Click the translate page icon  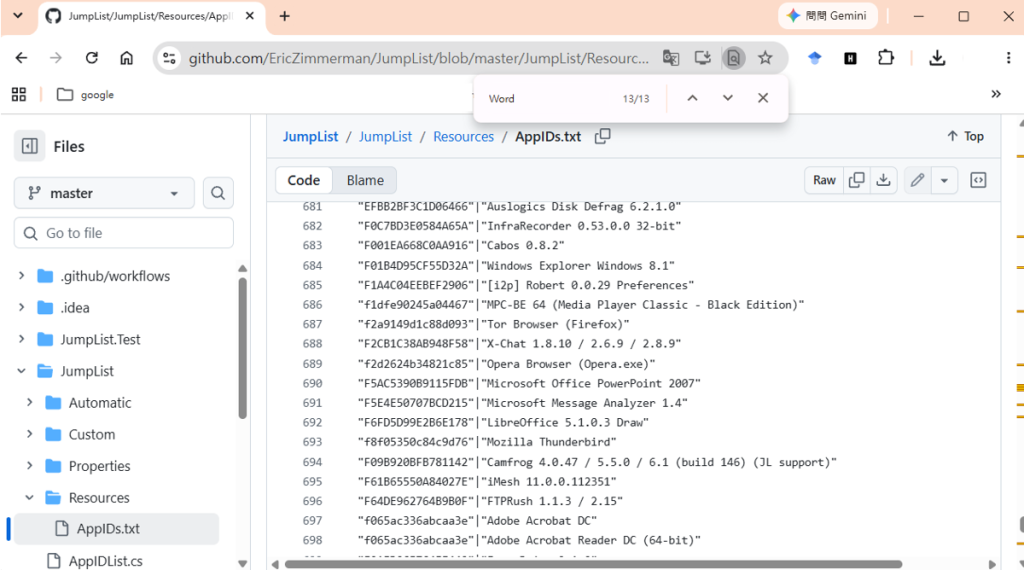671,58
